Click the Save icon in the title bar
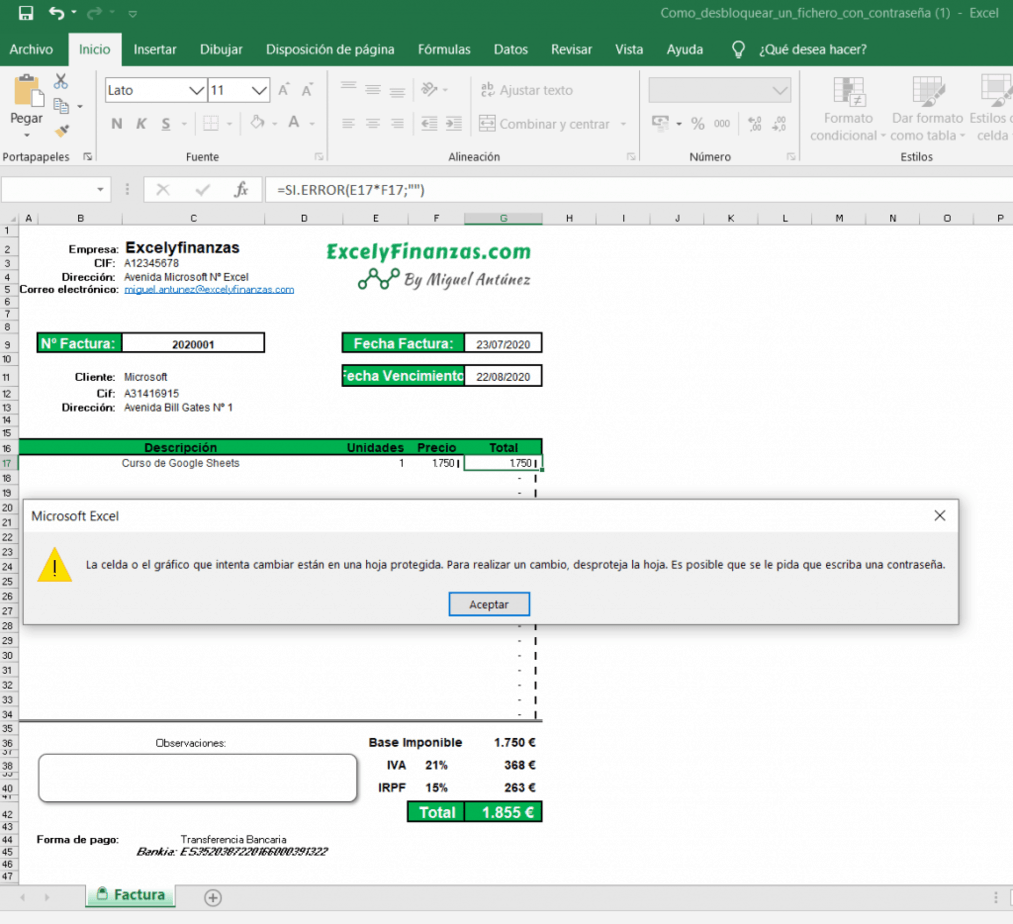Viewport: 1013px width, 924px height. 26,13
